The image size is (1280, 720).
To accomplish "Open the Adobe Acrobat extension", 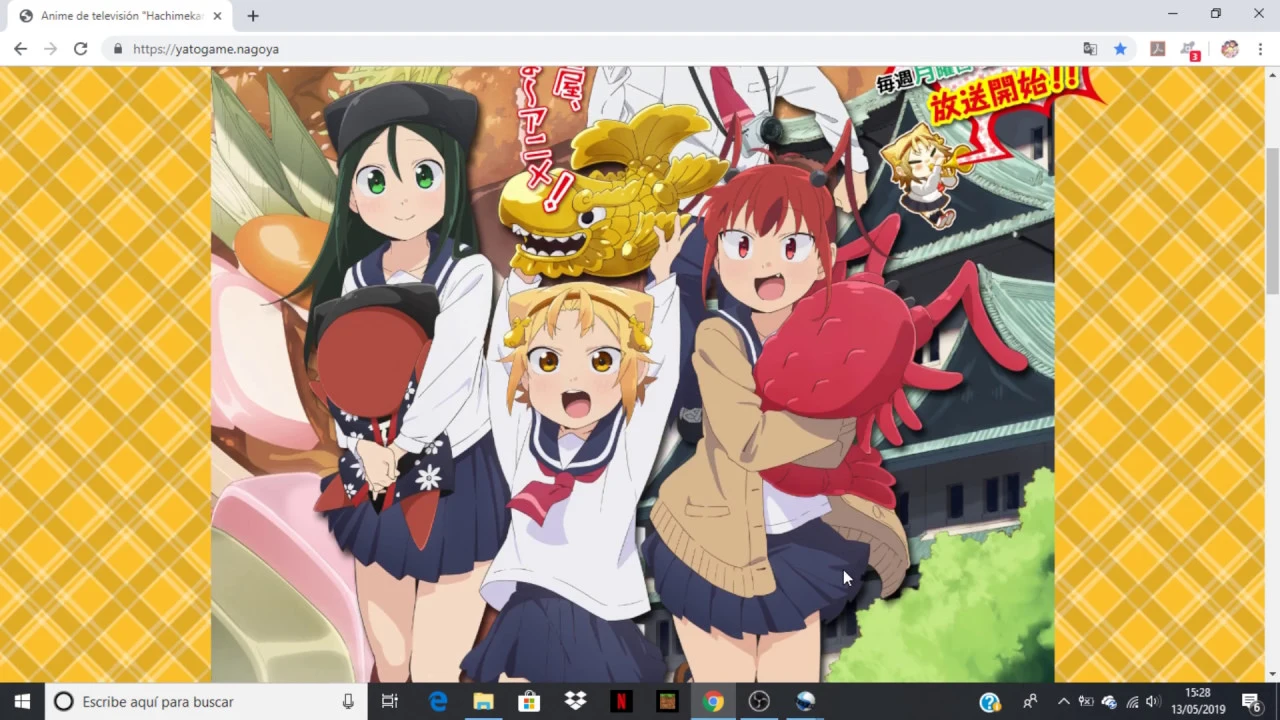I will [x=1158, y=48].
